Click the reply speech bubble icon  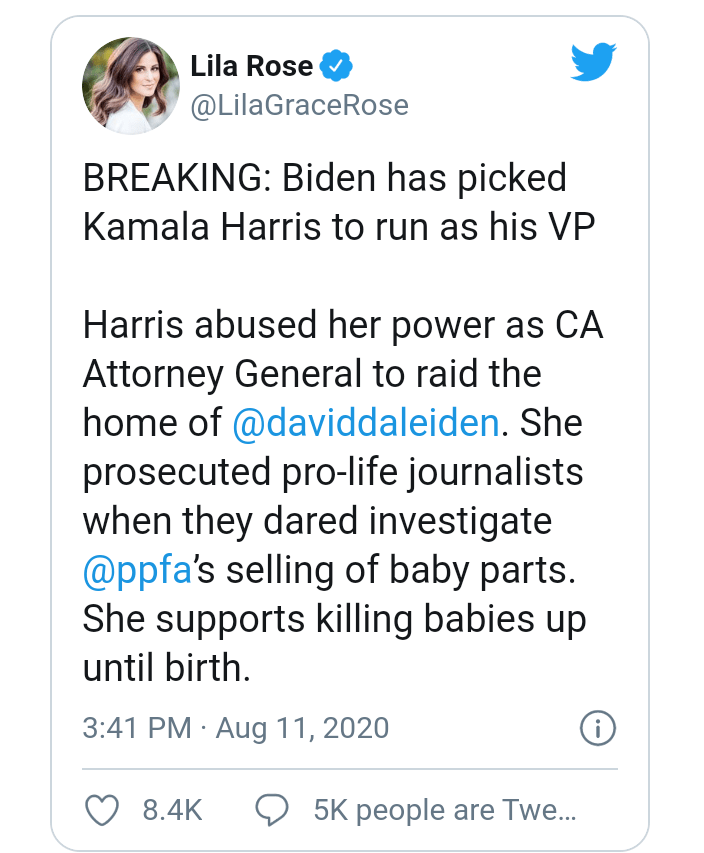(273, 809)
